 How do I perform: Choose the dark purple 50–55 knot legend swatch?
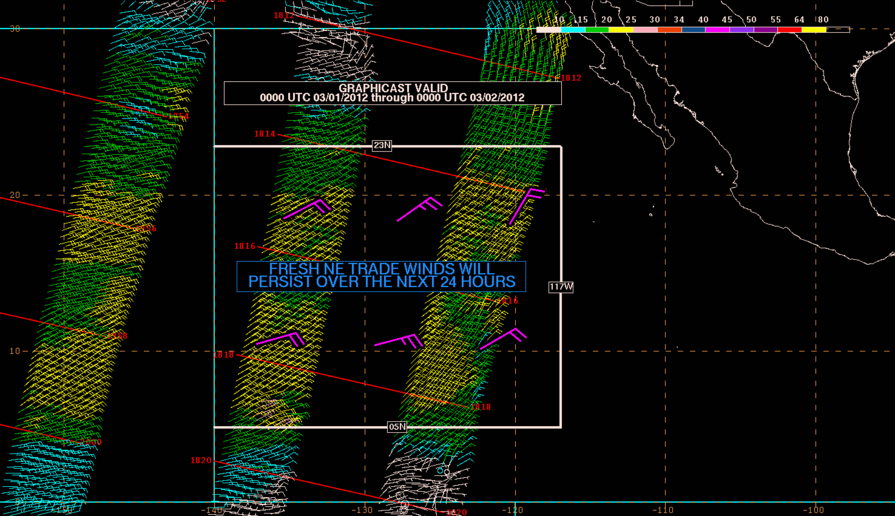pyautogui.click(x=765, y=30)
